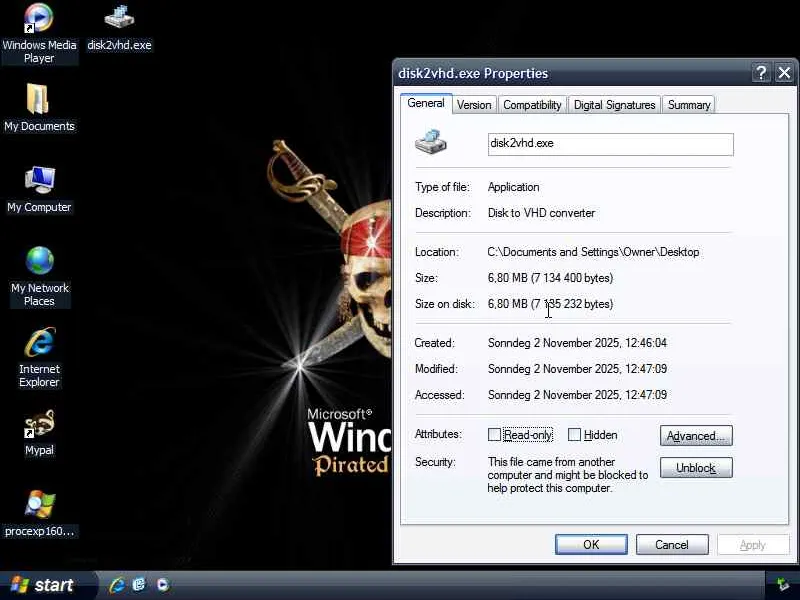Click the disk icon in the Properties dialog
The height and width of the screenshot is (600, 800).
[x=431, y=141]
